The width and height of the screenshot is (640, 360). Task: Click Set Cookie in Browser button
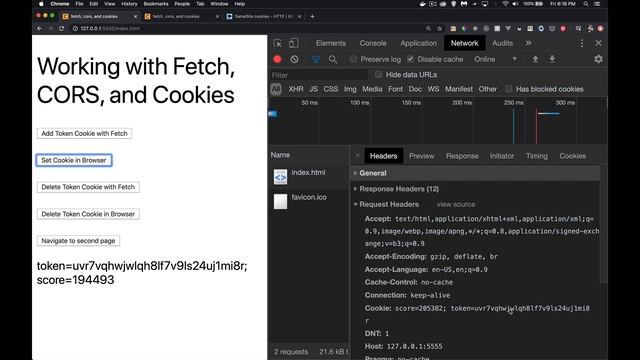coord(74,160)
